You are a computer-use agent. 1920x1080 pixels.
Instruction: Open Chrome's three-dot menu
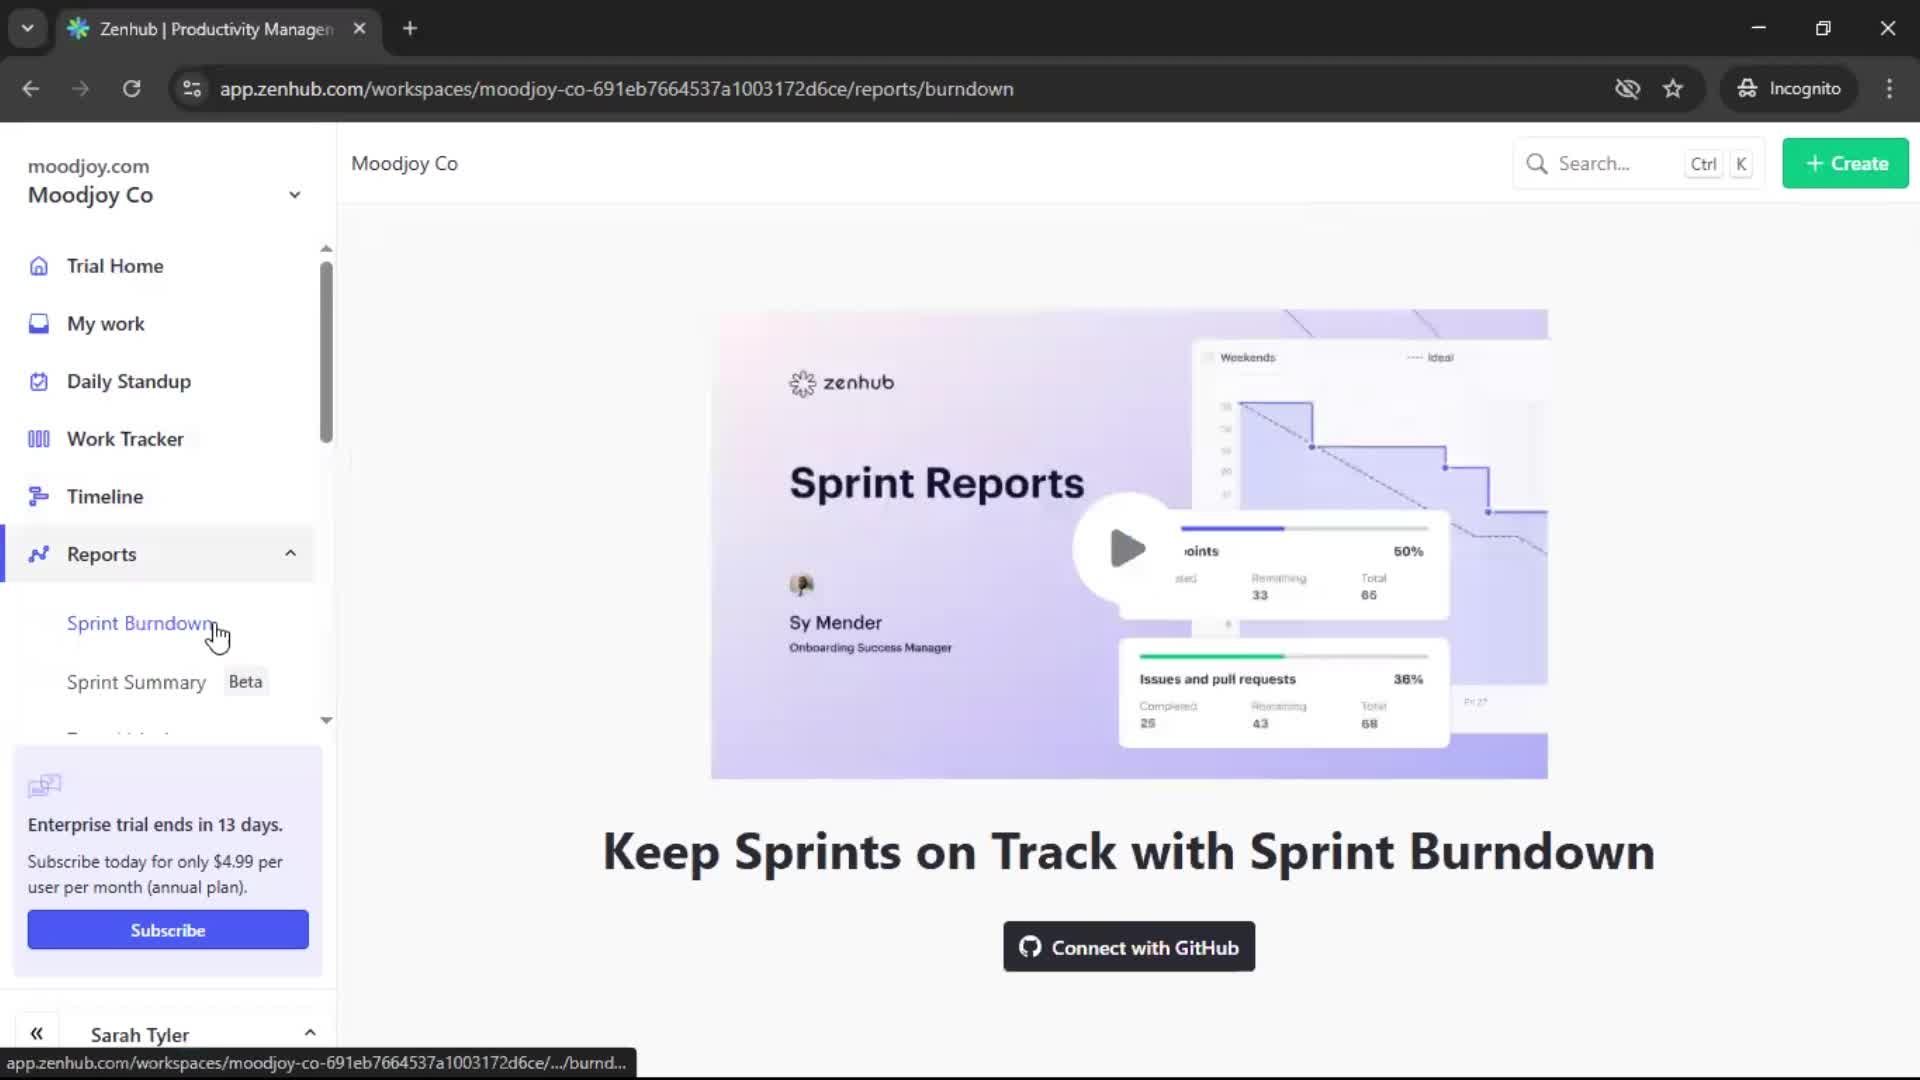click(1889, 88)
